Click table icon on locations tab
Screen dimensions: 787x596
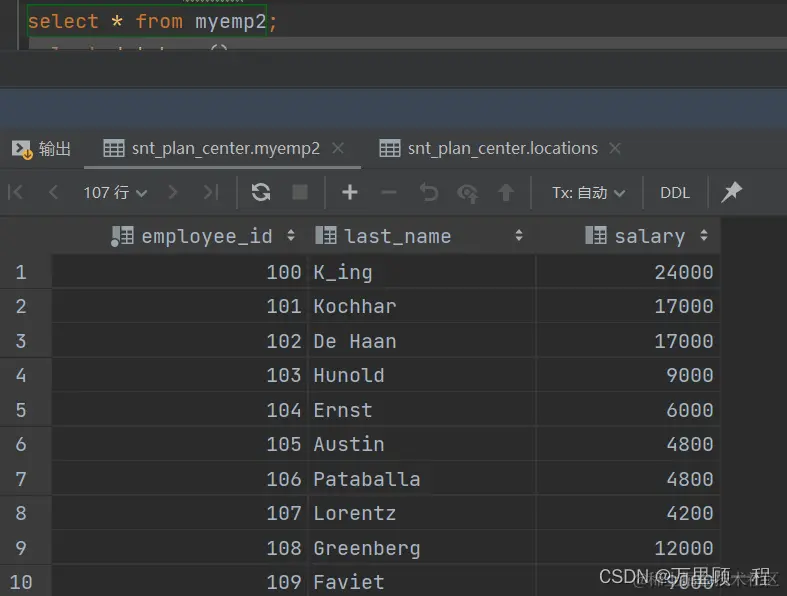pyautogui.click(x=389, y=148)
